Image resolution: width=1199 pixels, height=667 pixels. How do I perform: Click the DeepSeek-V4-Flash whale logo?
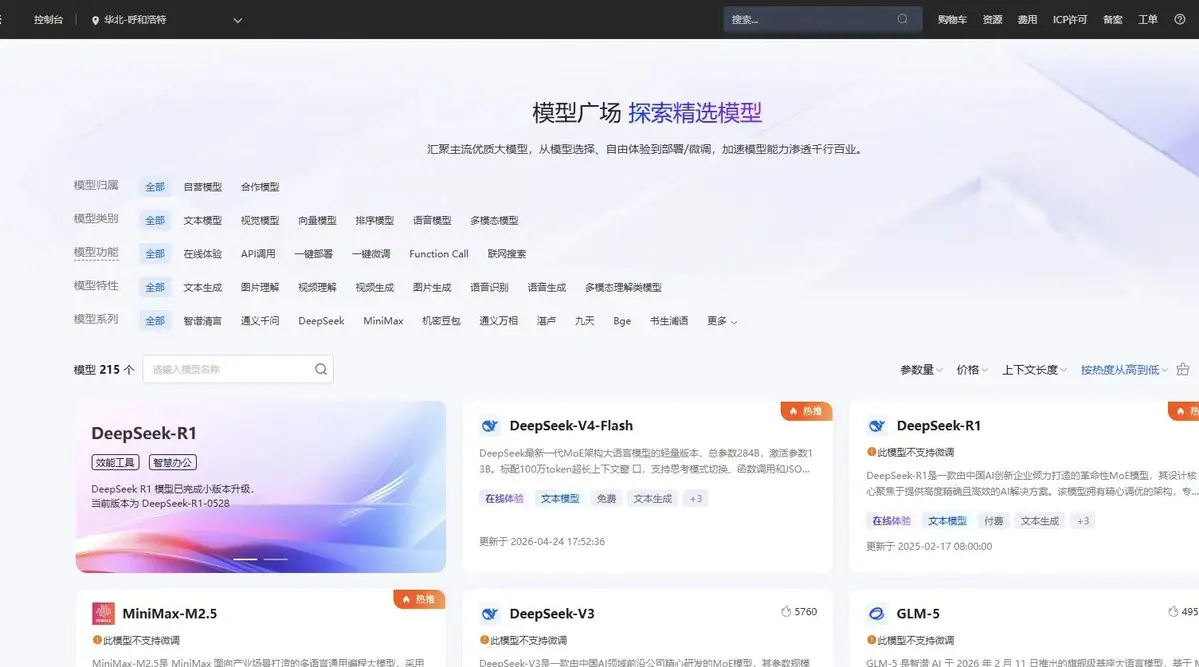pyautogui.click(x=490, y=425)
